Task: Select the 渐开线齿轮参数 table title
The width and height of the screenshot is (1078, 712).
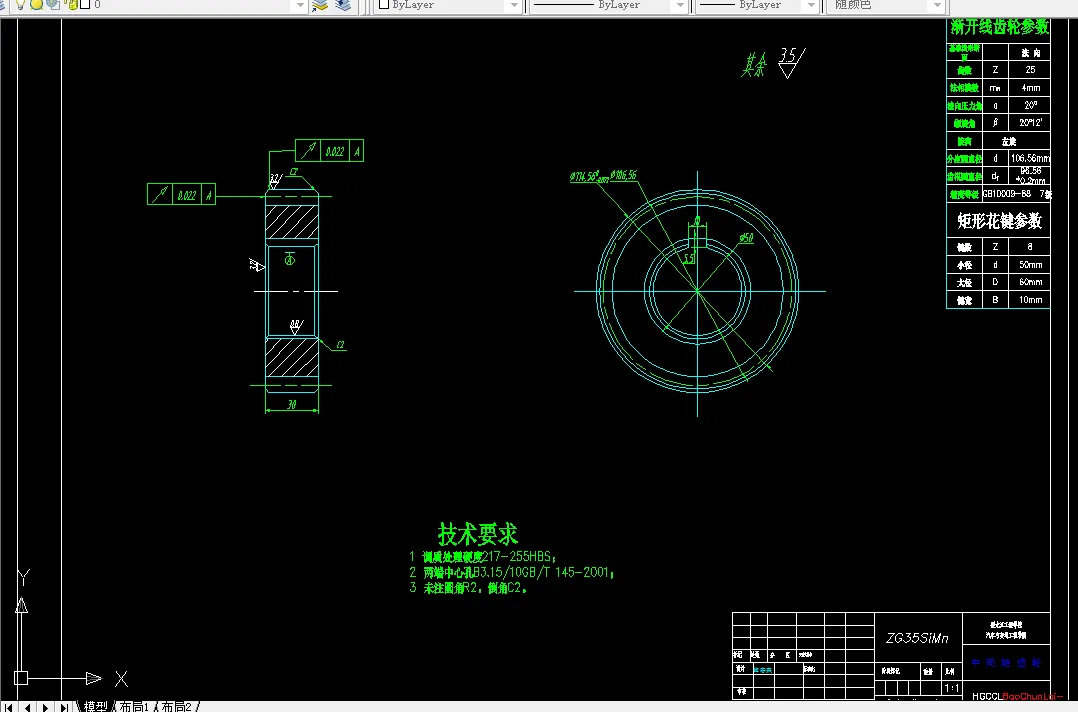Action: [1000, 27]
